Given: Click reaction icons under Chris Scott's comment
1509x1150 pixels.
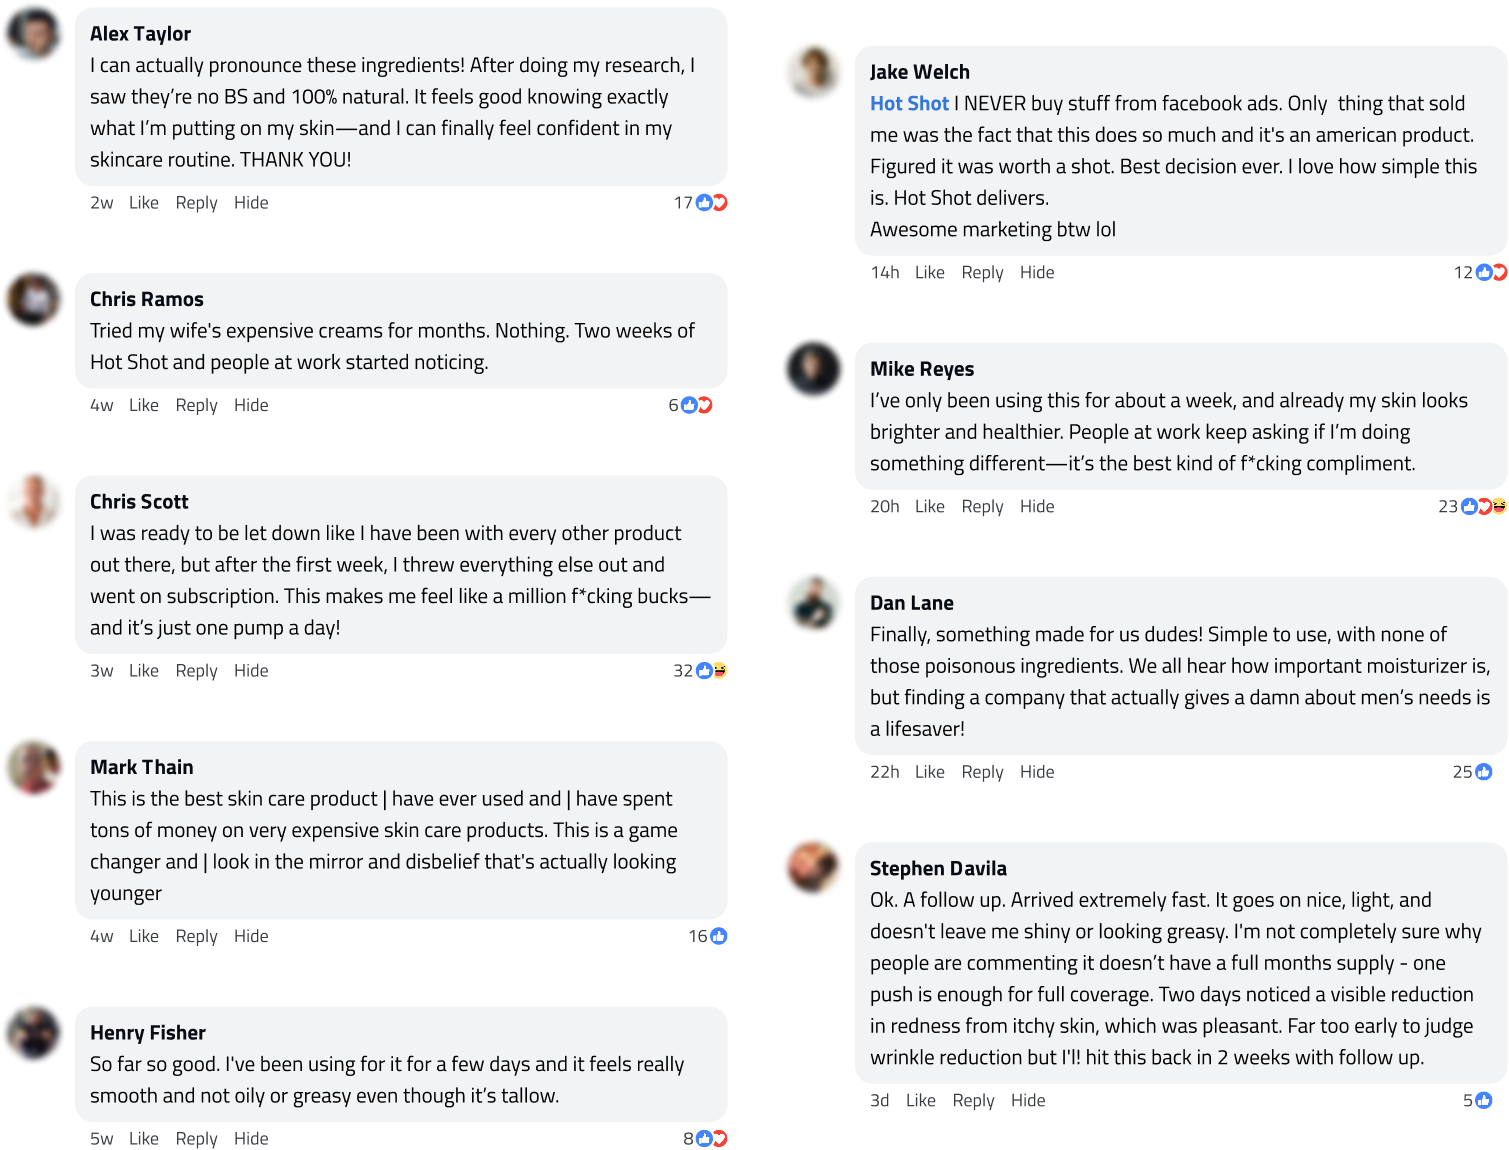Looking at the screenshot, I should (711, 670).
